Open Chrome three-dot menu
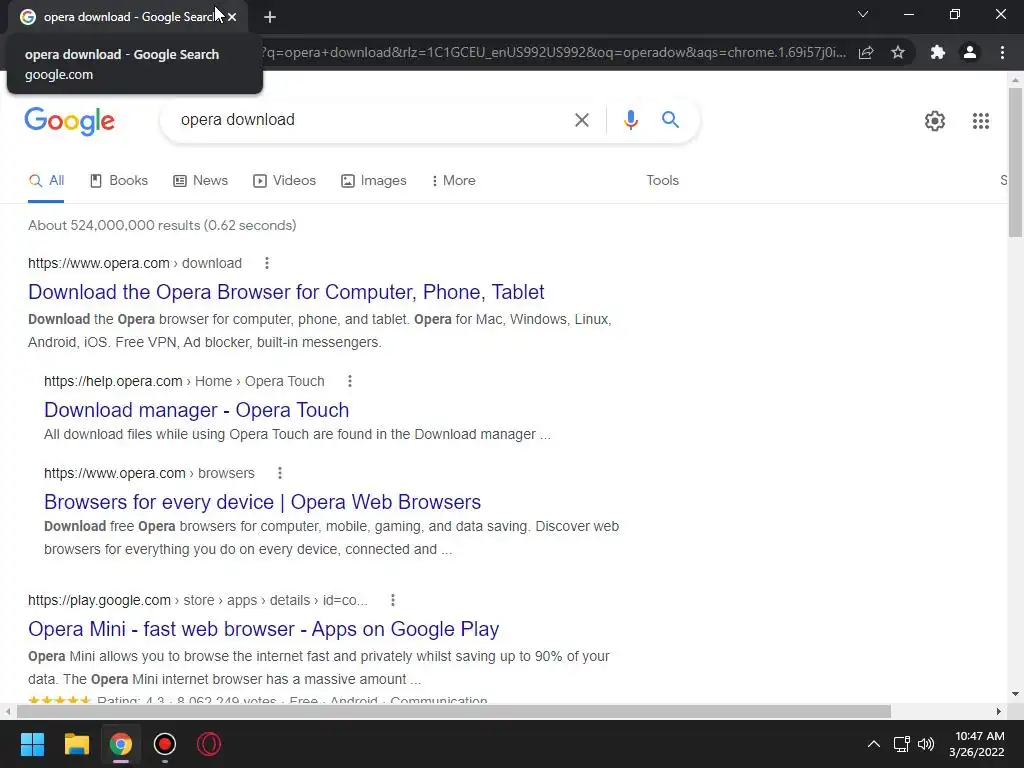 coord(1002,52)
